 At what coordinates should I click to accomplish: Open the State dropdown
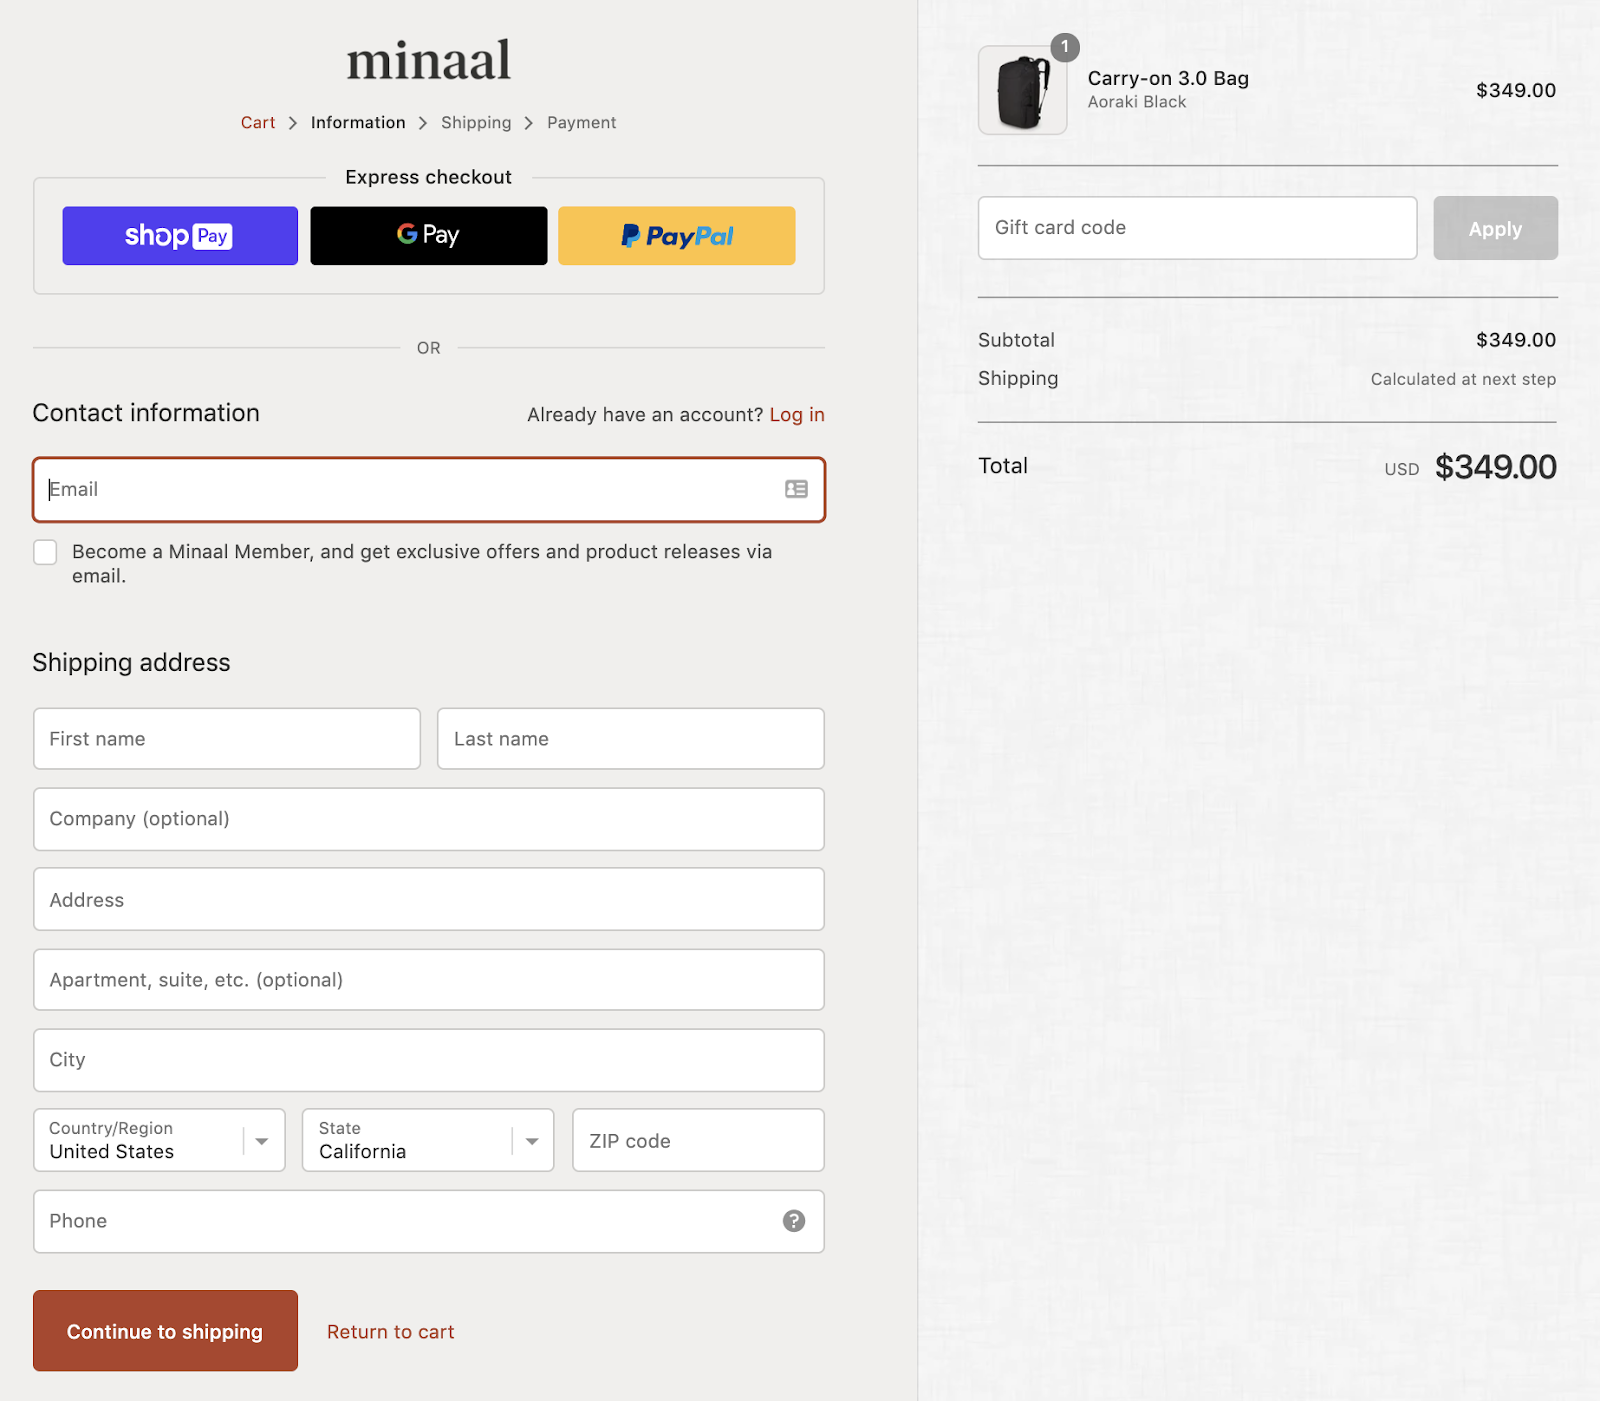(428, 1140)
